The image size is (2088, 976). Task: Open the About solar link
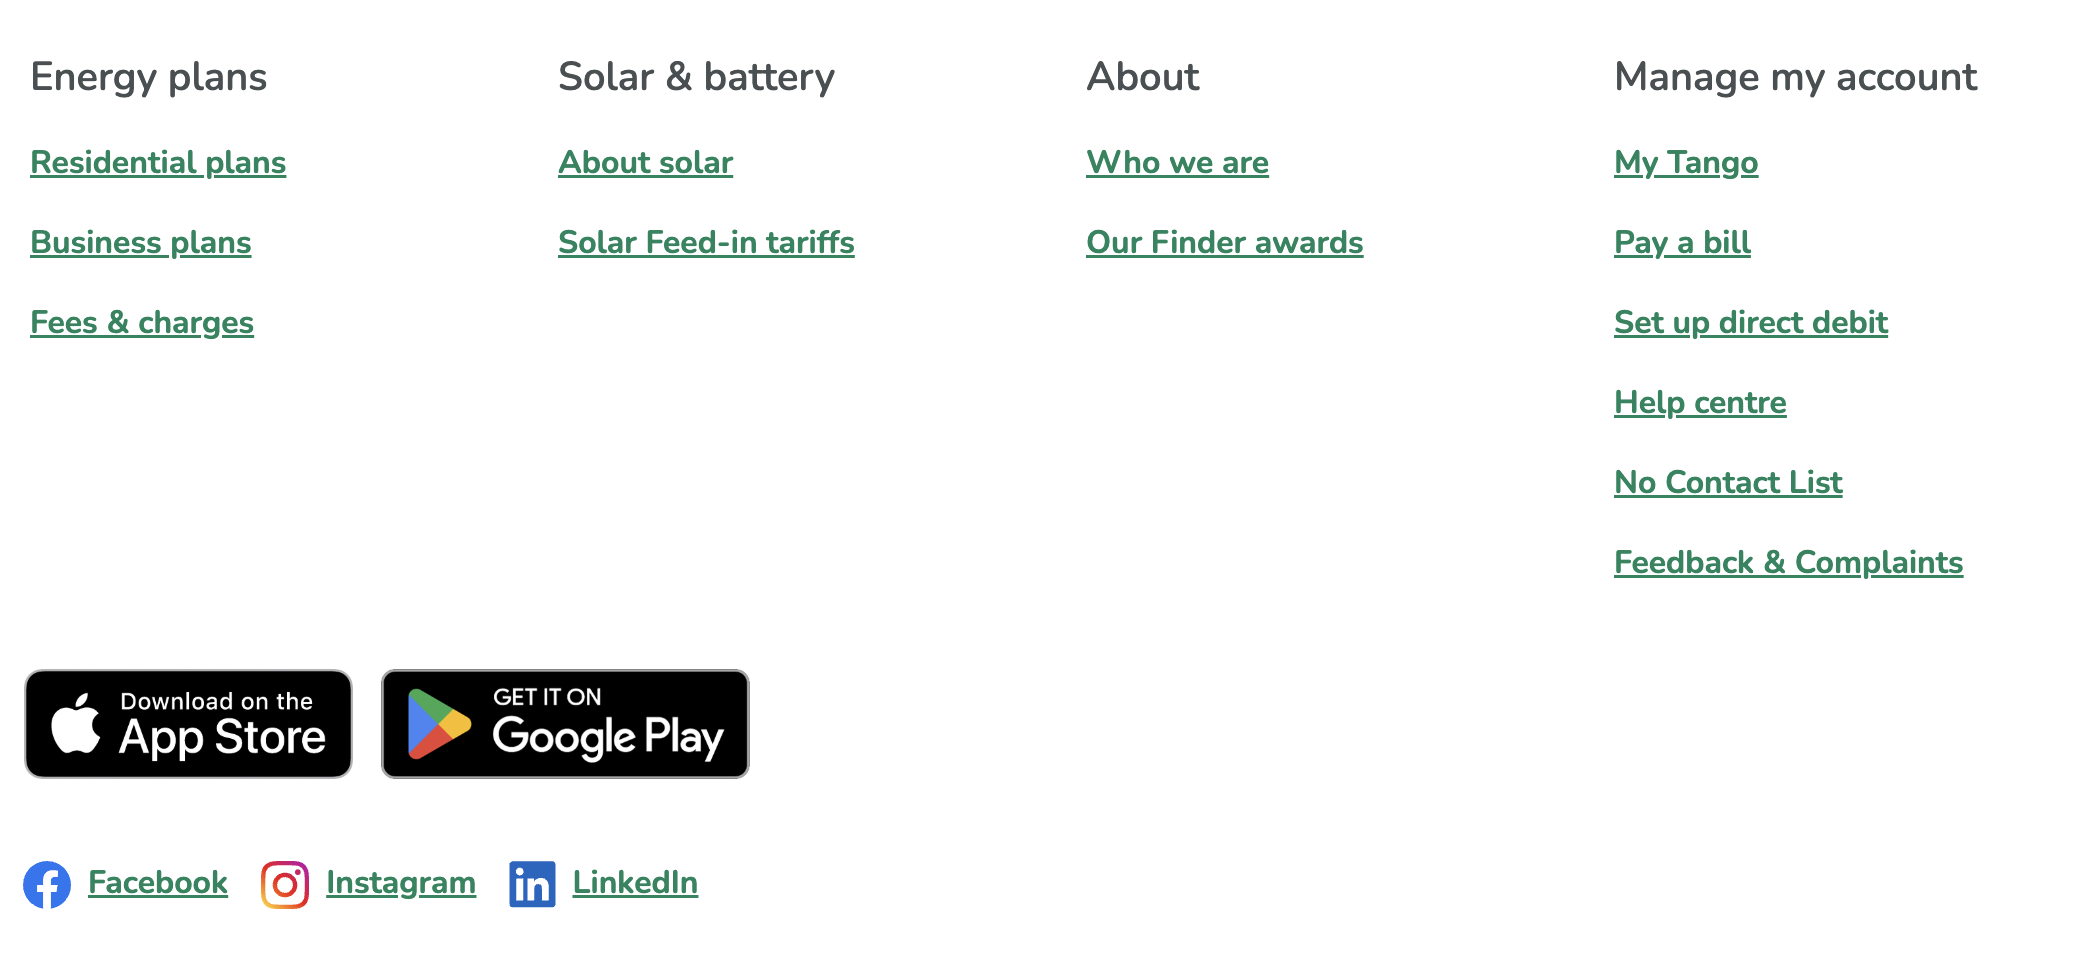pyautogui.click(x=645, y=163)
